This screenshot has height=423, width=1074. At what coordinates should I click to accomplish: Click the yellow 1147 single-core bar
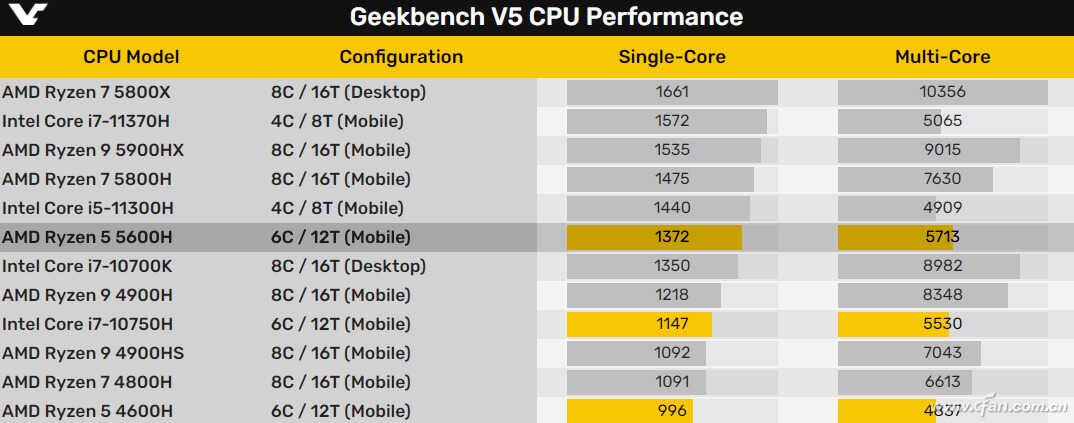pyautogui.click(x=640, y=324)
